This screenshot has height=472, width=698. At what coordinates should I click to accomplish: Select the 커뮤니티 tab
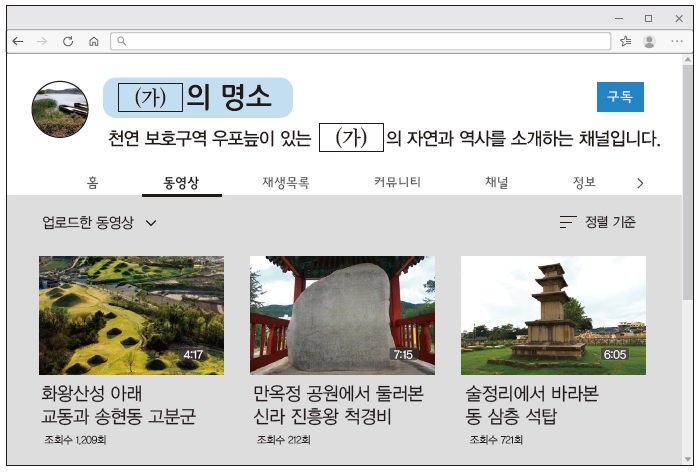click(x=397, y=182)
